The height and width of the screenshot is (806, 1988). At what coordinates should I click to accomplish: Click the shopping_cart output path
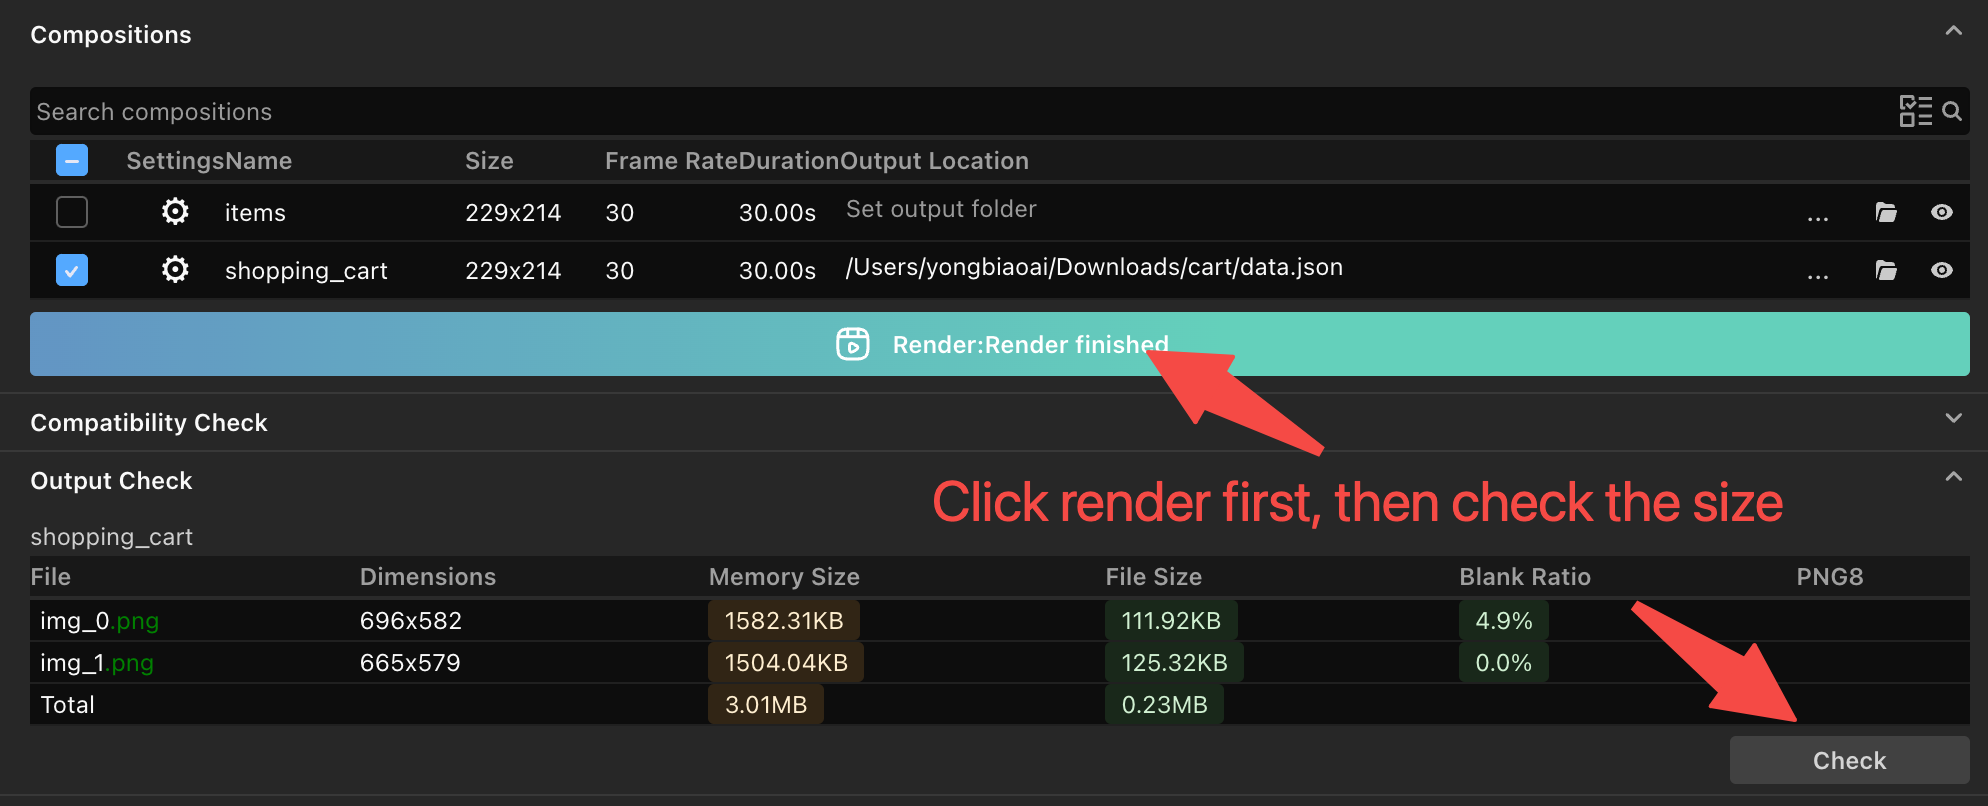(x=1094, y=267)
